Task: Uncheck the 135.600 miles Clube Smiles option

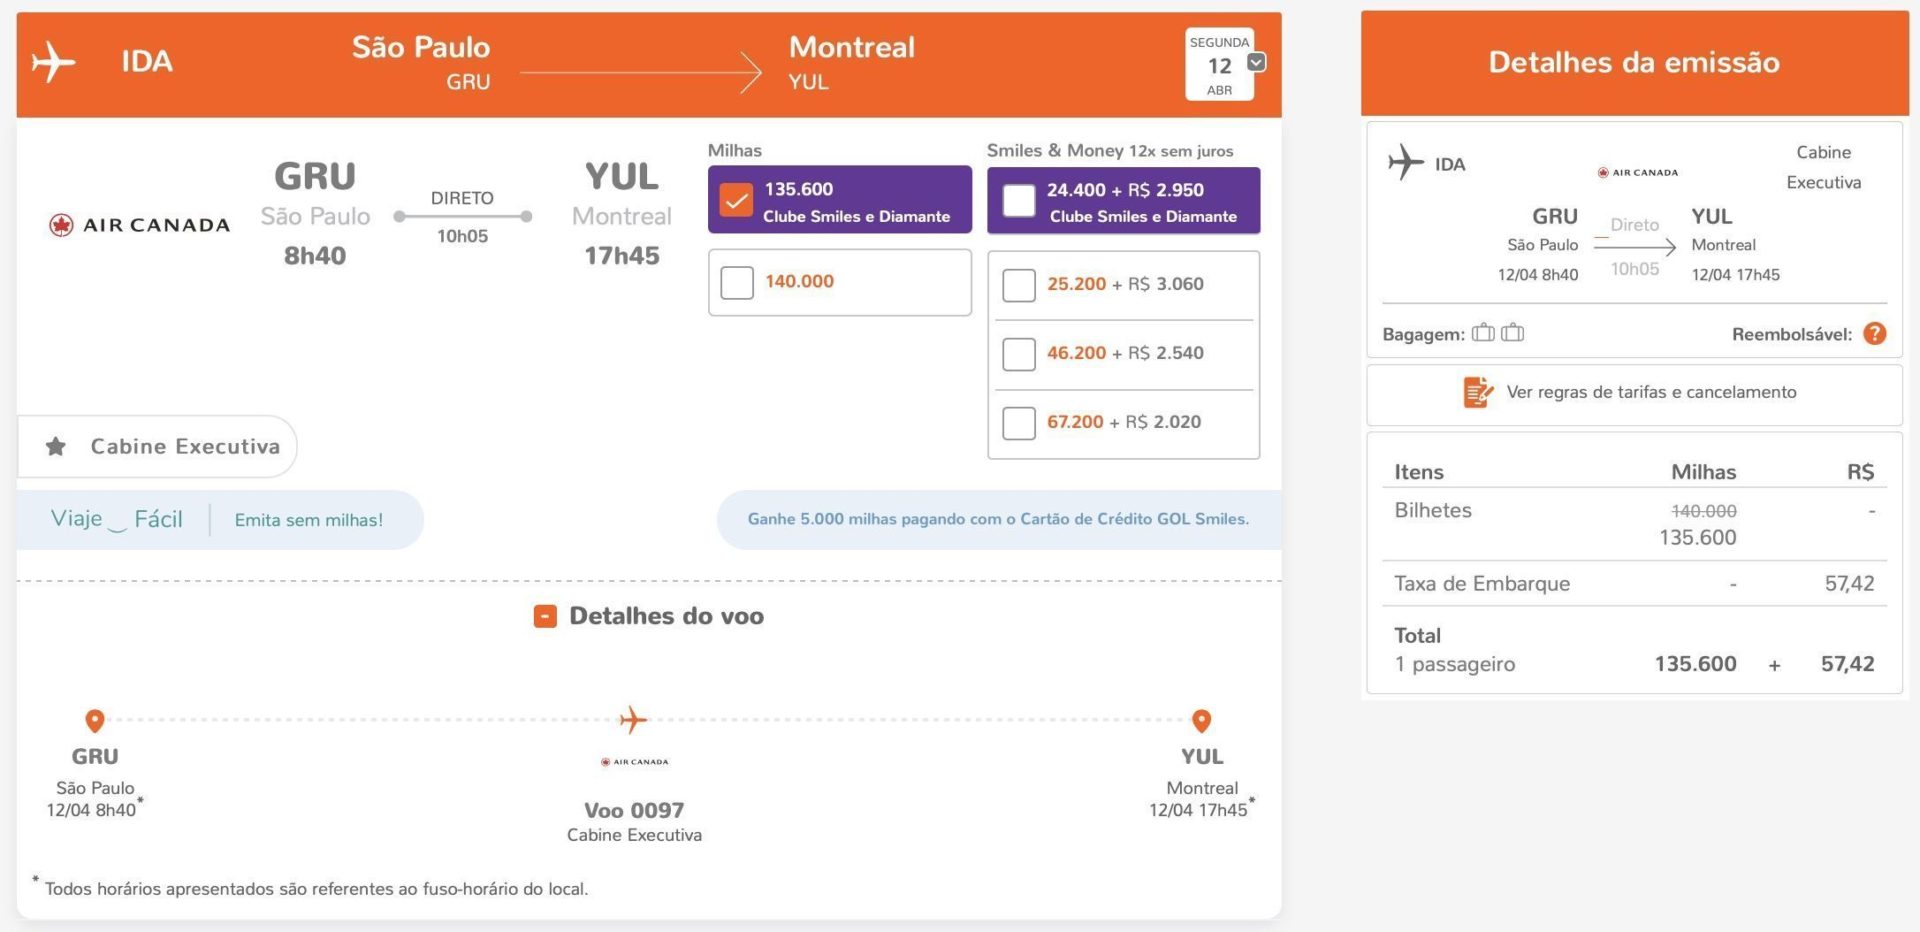Action: (x=736, y=200)
